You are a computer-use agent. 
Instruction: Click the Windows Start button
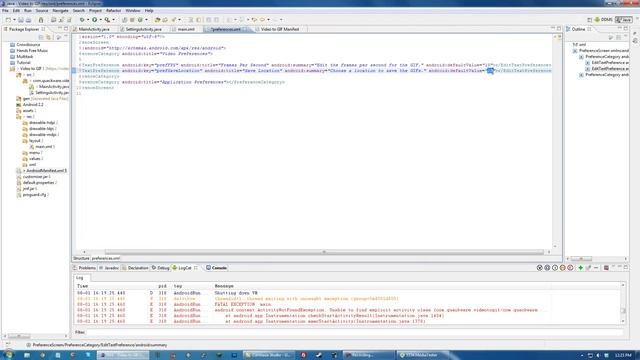tap(8, 355)
